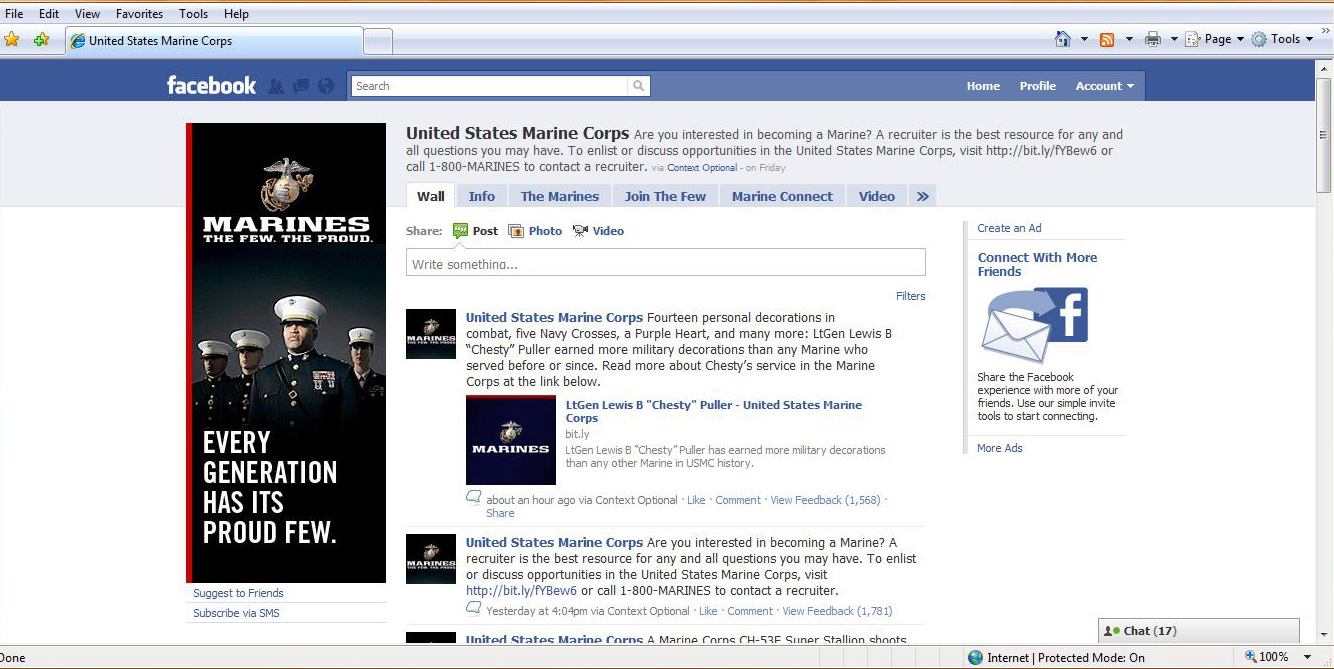Click Subscribe via SMS link
The image size is (1334, 669).
[x=236, y=613]
